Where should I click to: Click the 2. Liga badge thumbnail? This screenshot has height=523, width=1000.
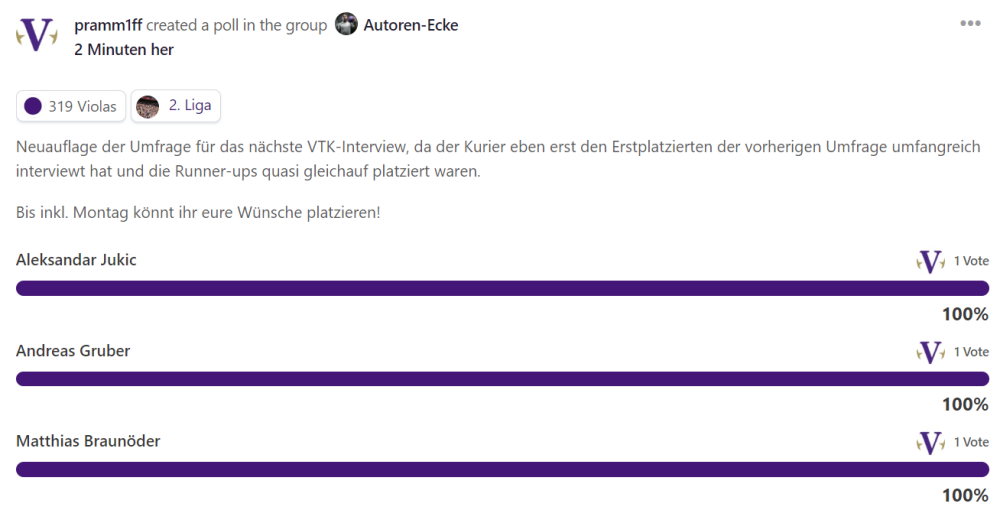coord(148,106)
